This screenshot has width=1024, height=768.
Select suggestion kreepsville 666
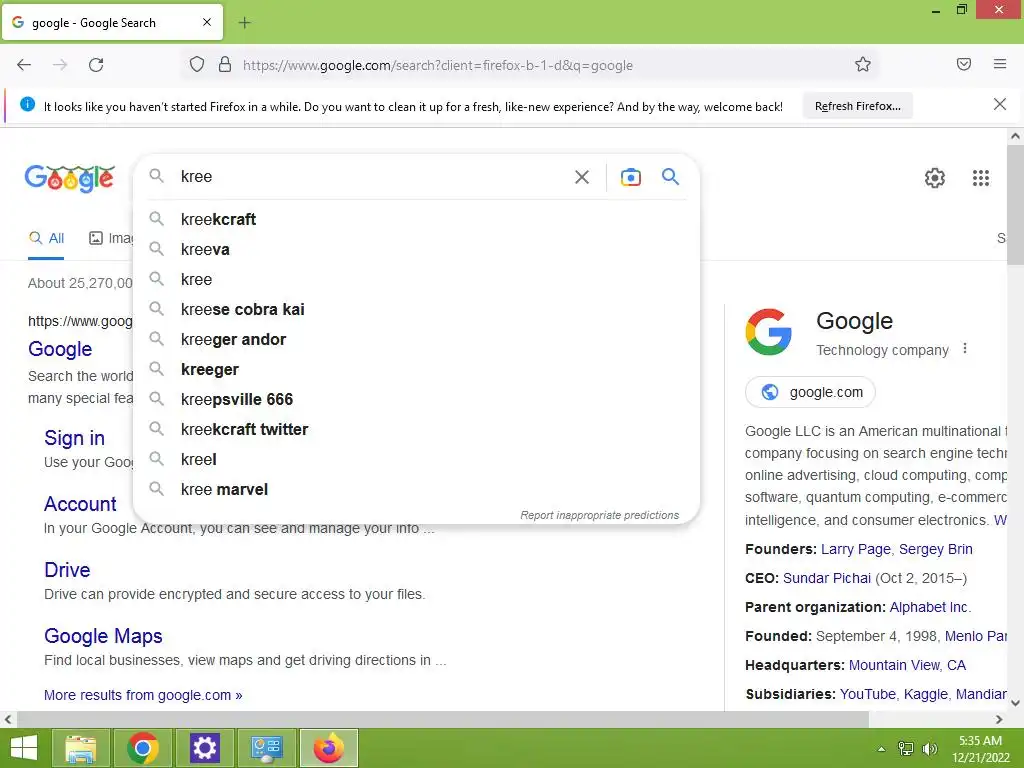pyautogui.click(x=416, y=400)
